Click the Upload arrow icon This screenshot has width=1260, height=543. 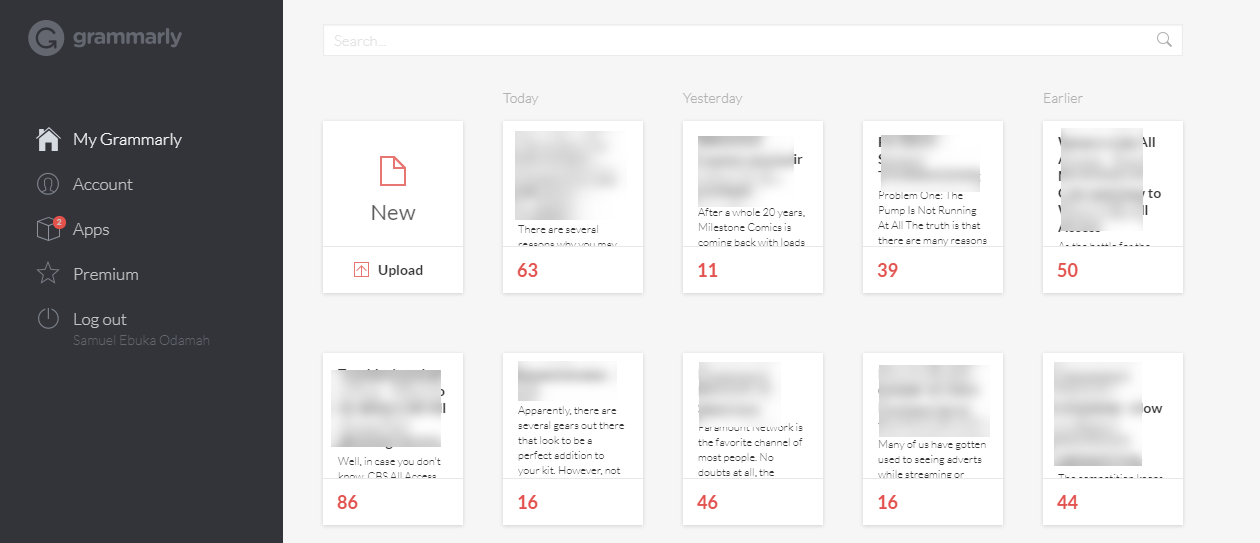(362, 270)
